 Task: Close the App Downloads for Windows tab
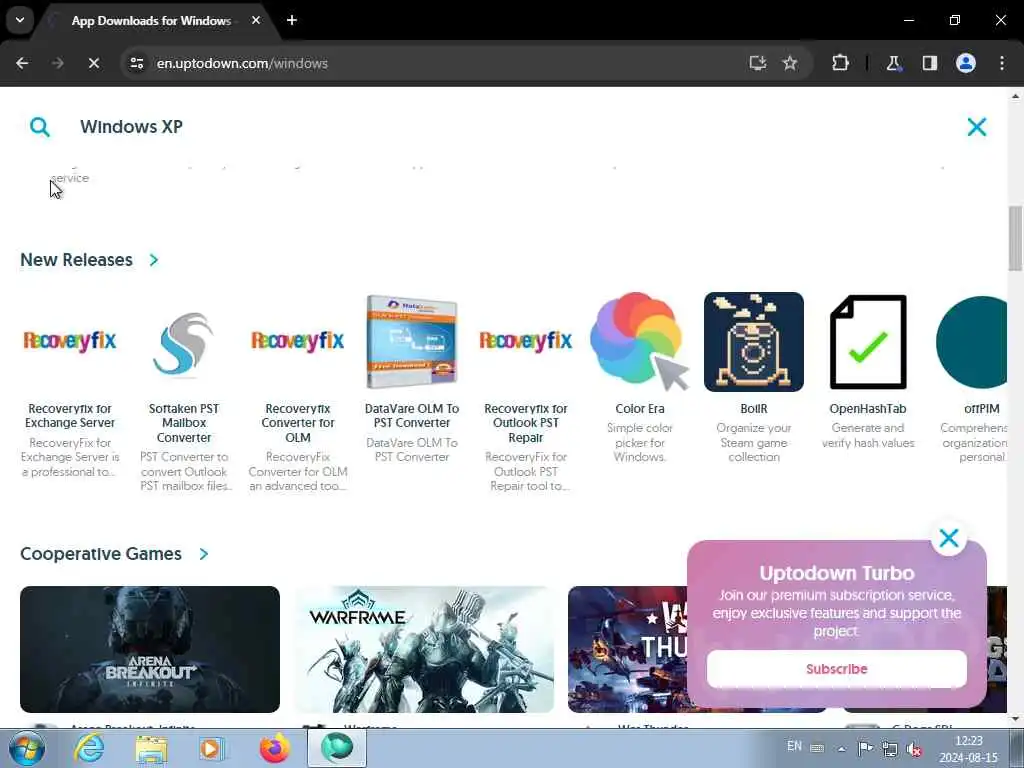pos(256,20)
